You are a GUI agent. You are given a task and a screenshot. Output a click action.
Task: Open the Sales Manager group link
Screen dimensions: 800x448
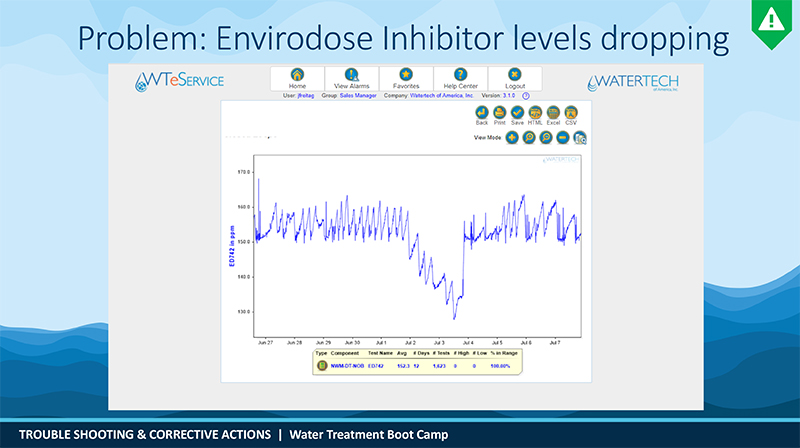click(358, 95)
